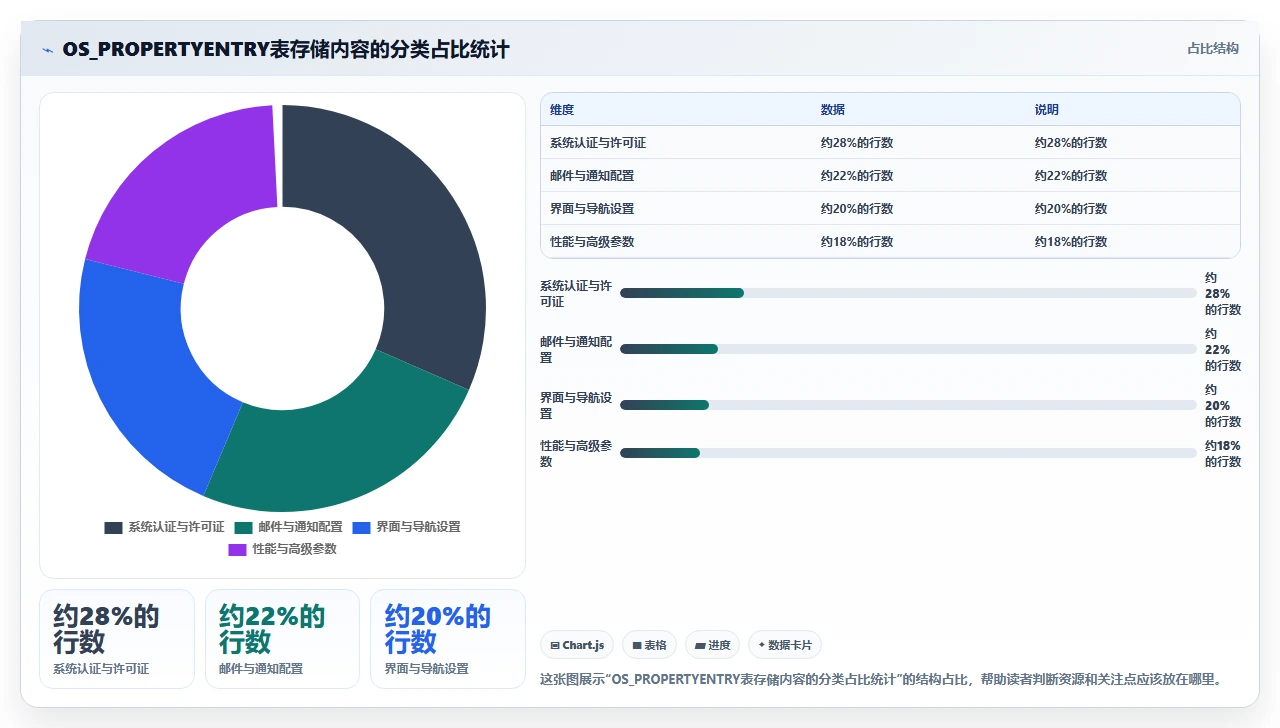Toggle the 界面与导航设置 legend item
Viewport: 1280px width, 728px height.
(x=406, y=527)
